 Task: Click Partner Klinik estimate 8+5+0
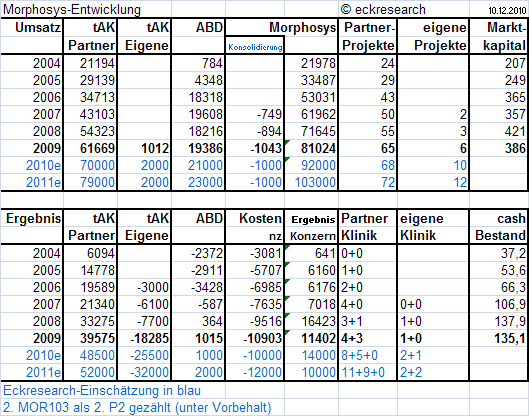tap(359, 355)
